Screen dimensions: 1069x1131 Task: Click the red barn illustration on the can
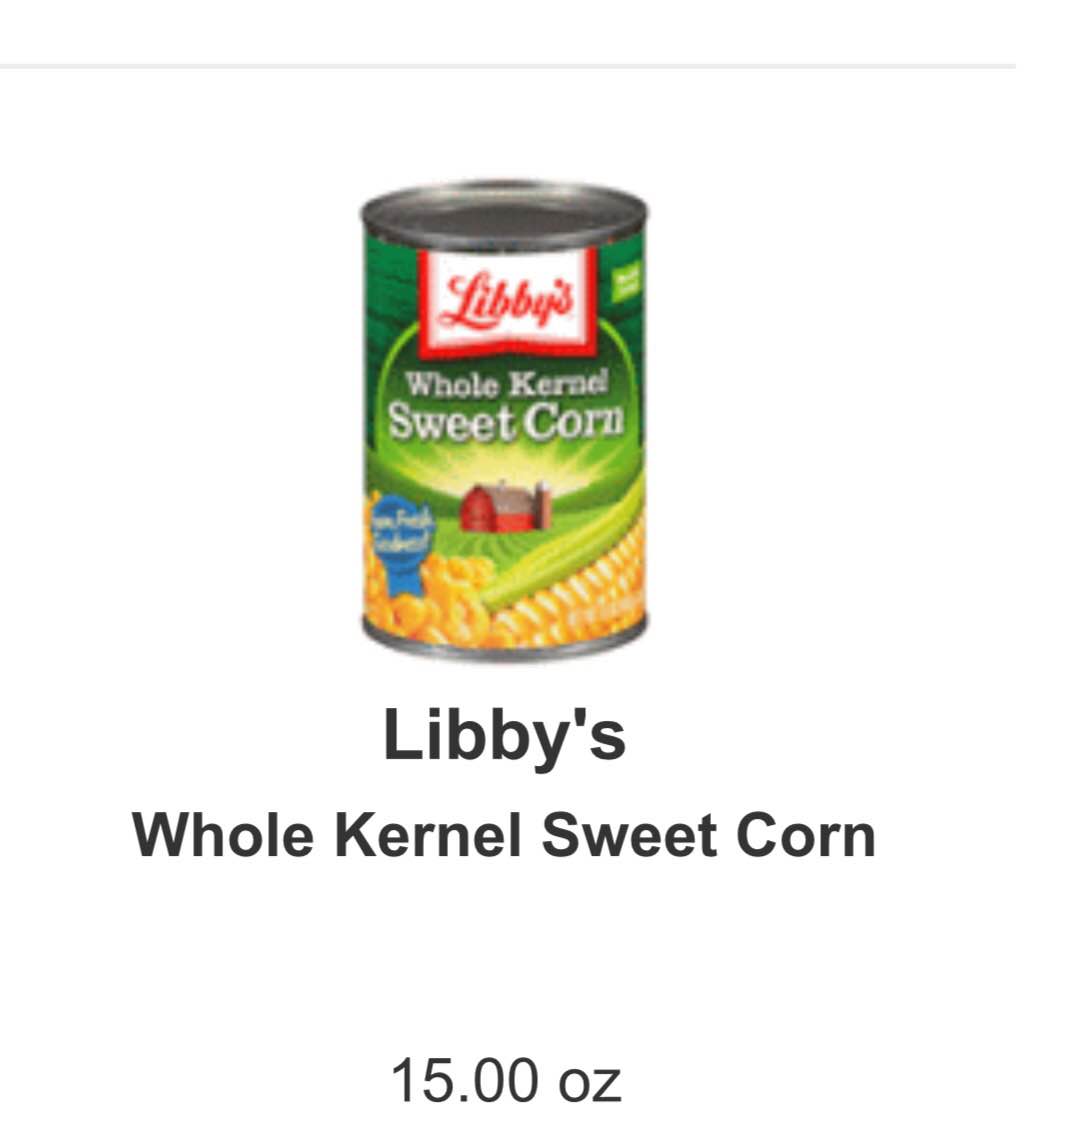pos(498,508)
